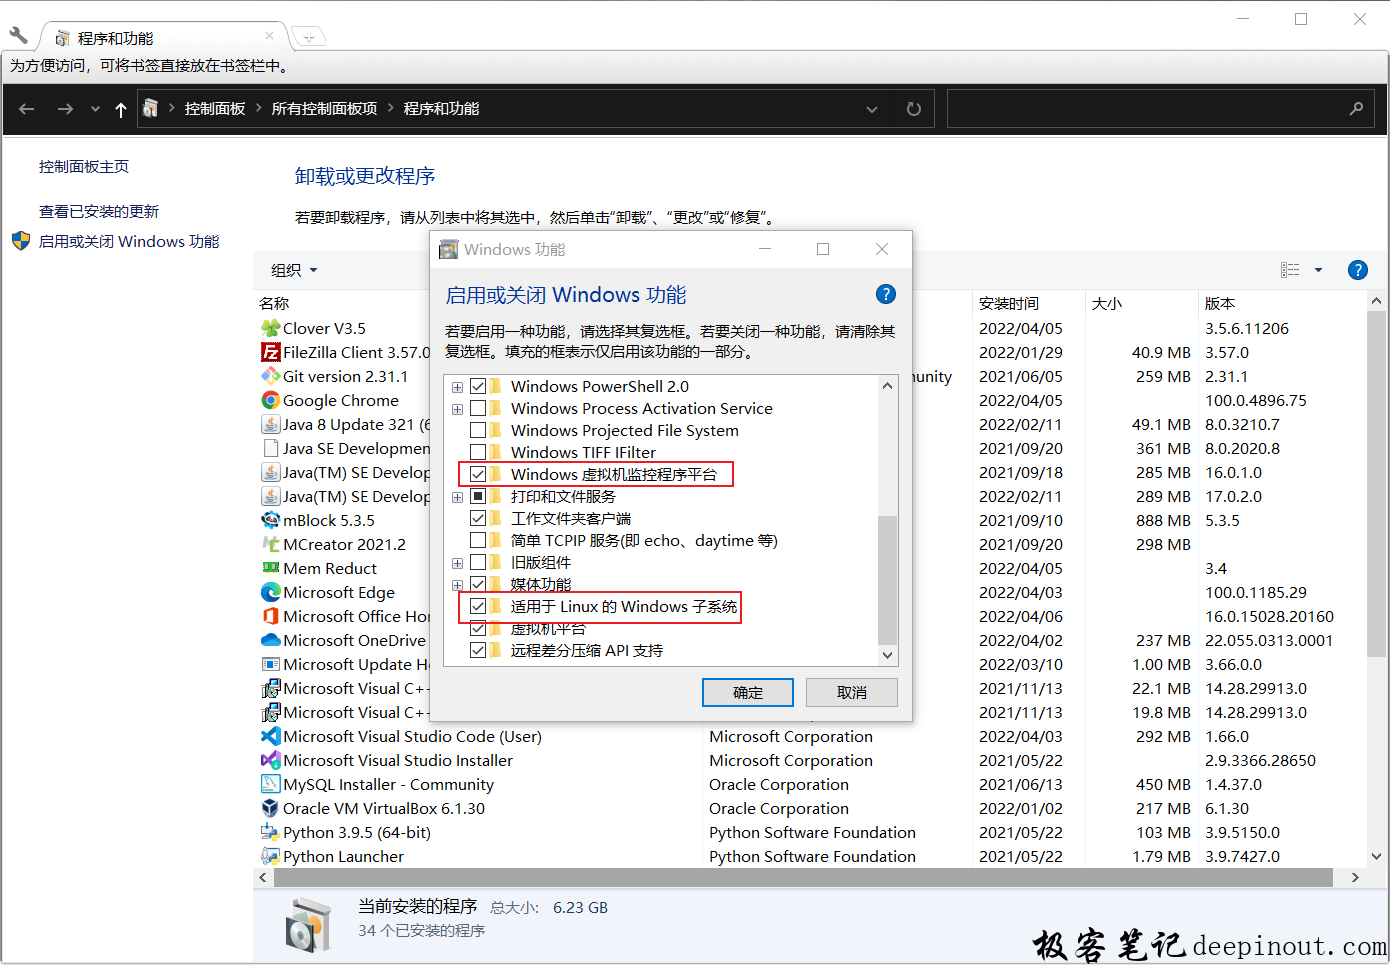Refresh the Programs and Features view
The width and height of the screenshot is (1390, 965).
913,109
